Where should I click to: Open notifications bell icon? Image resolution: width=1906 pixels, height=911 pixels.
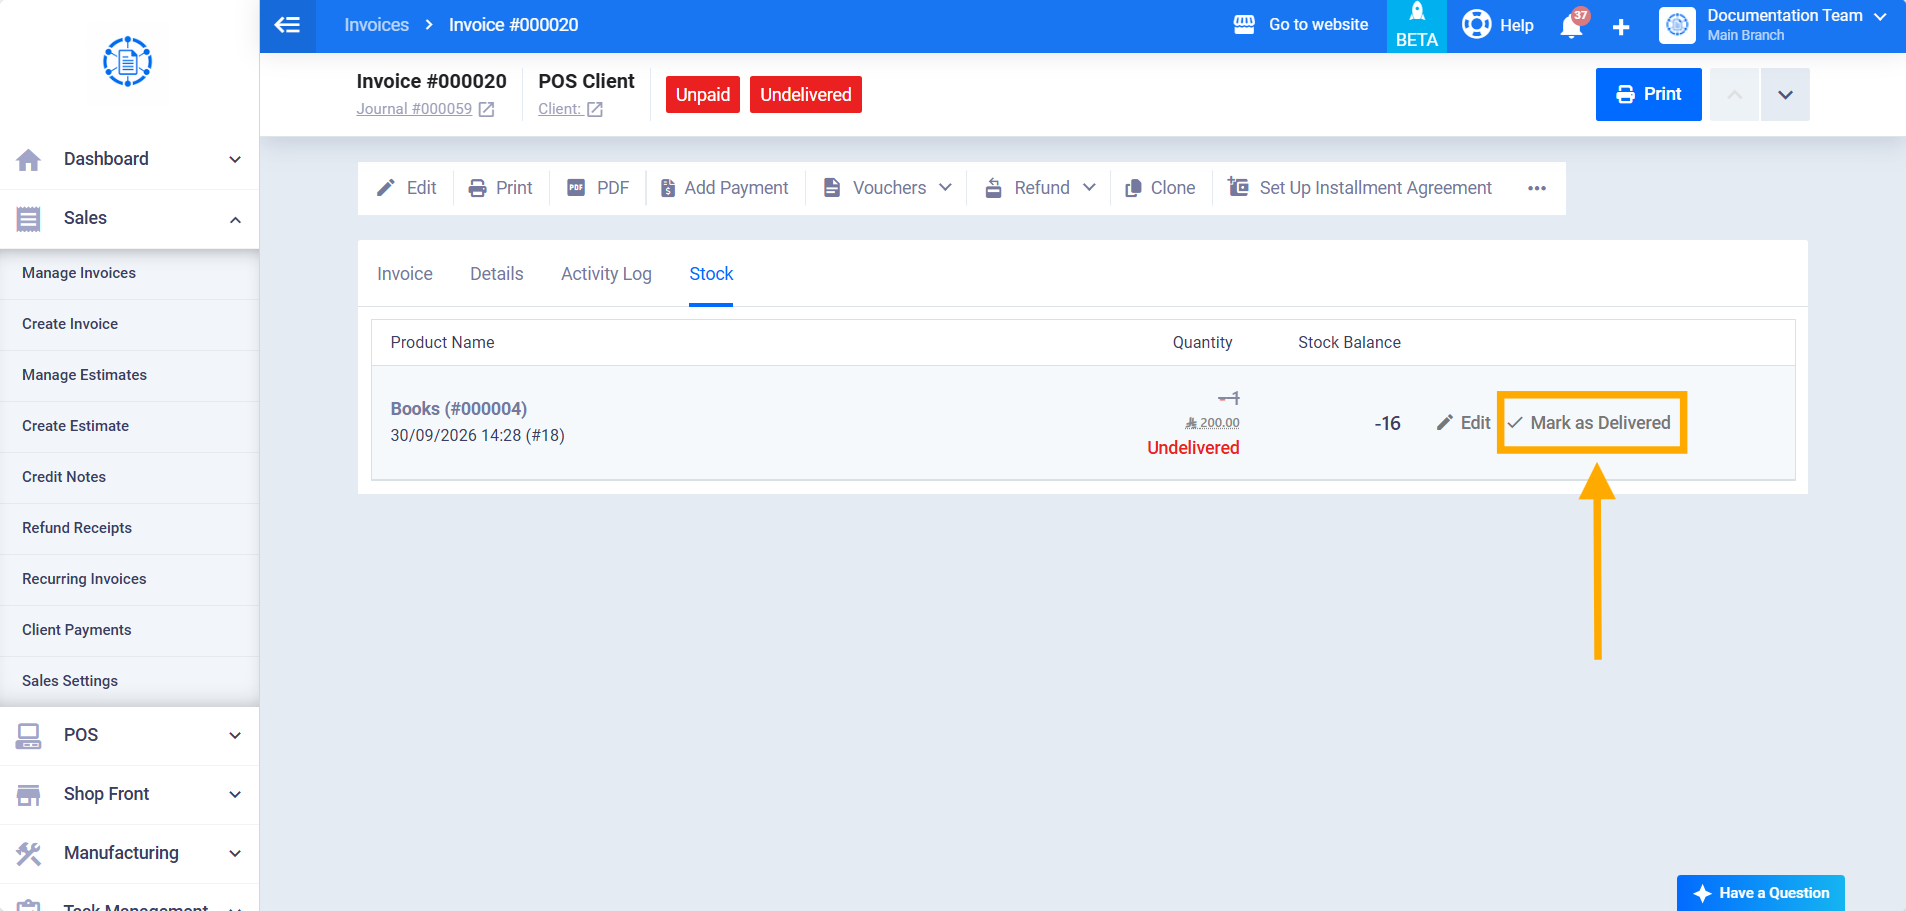click(1571, 26)
